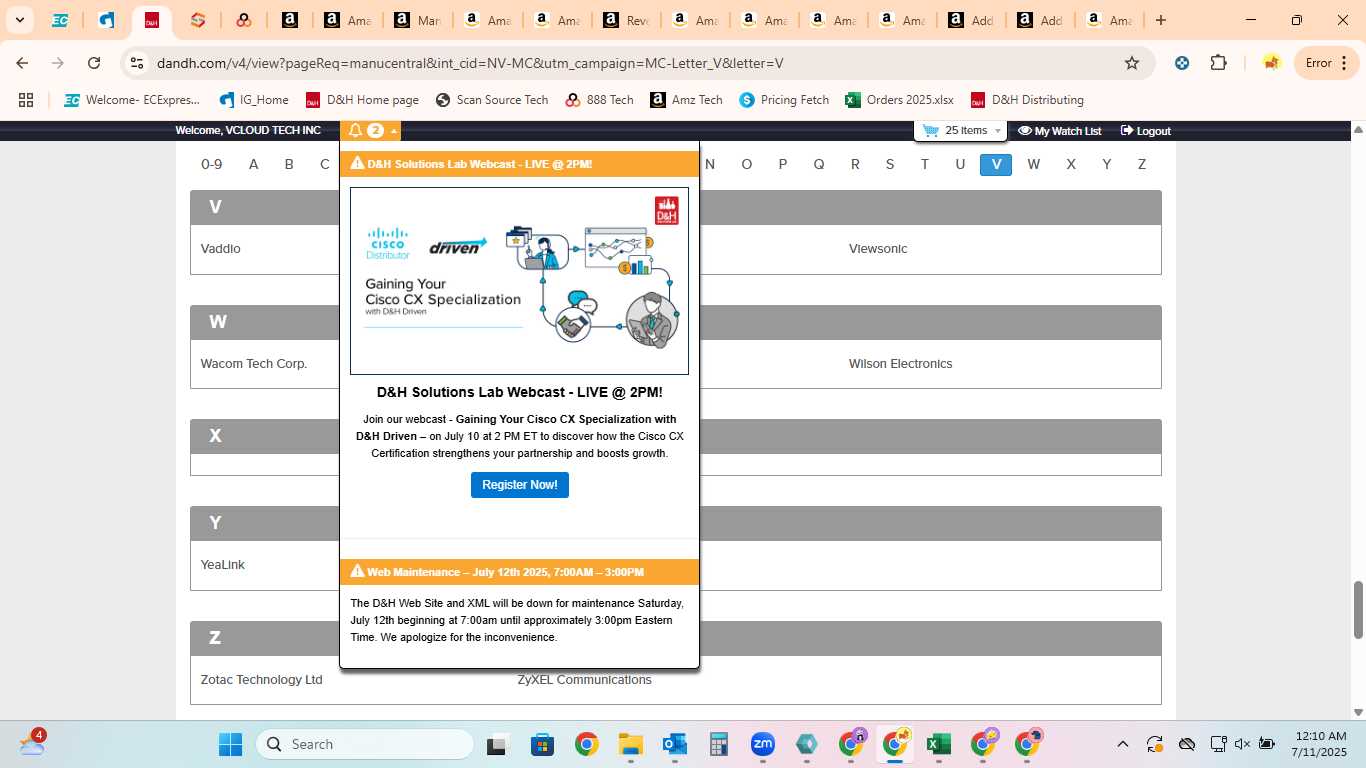Screen dimensions: 1366x768
Task: Open the Viewsonic manufacturer link
Action: click(x=878, y=249)
